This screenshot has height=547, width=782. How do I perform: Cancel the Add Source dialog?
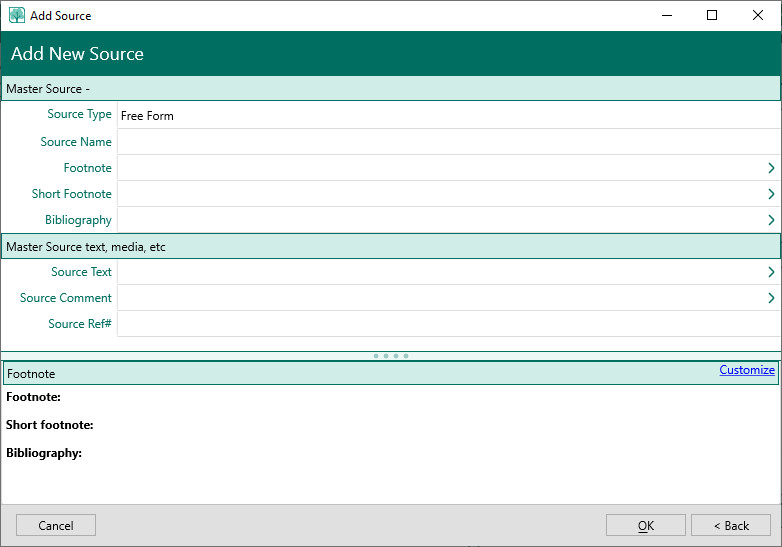56,525
